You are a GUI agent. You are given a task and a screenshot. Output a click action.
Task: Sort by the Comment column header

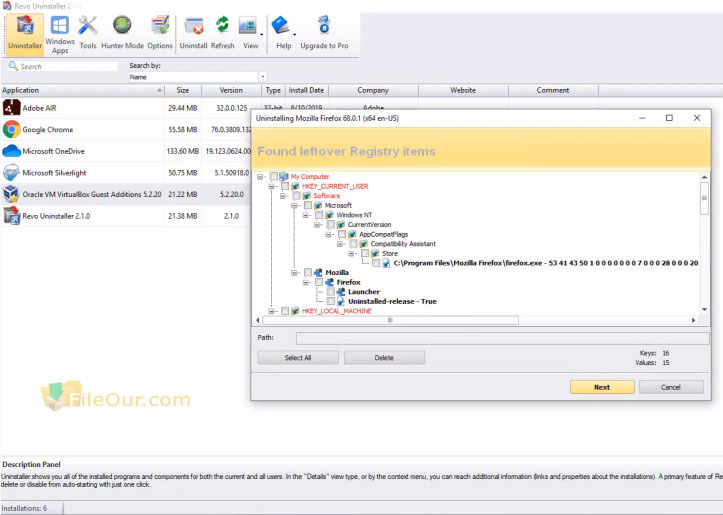553,90
